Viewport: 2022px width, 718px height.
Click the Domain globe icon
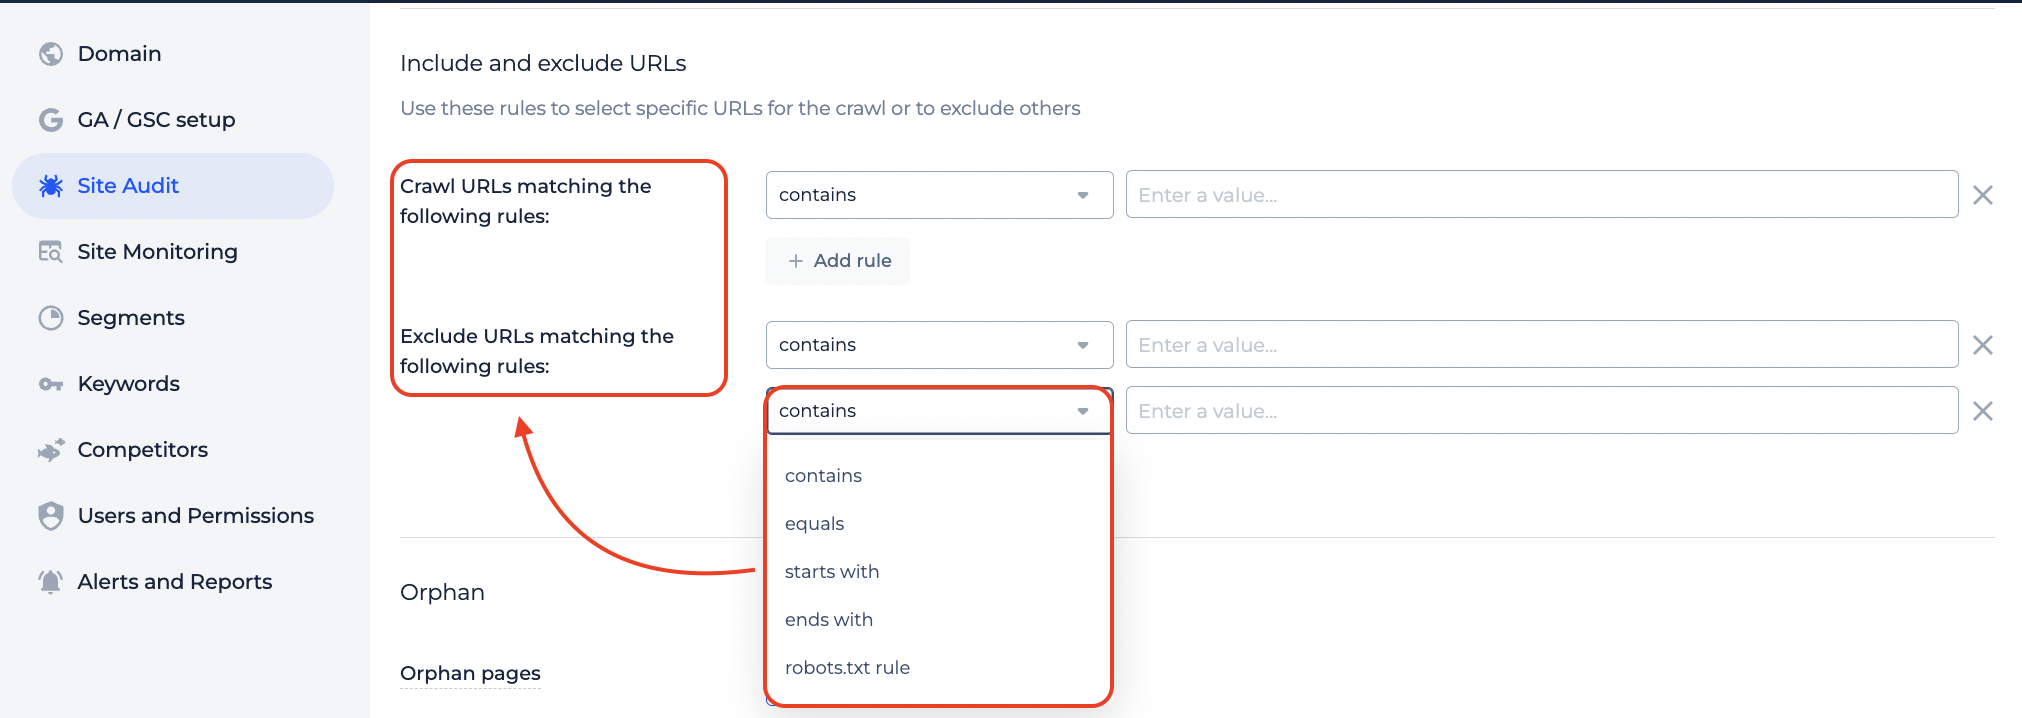coord(51,54)
